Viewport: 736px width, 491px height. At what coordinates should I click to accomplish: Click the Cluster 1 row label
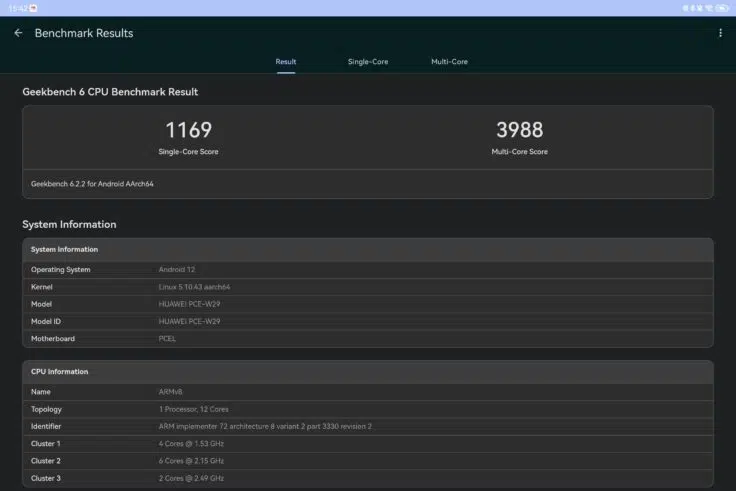[46, 444]
